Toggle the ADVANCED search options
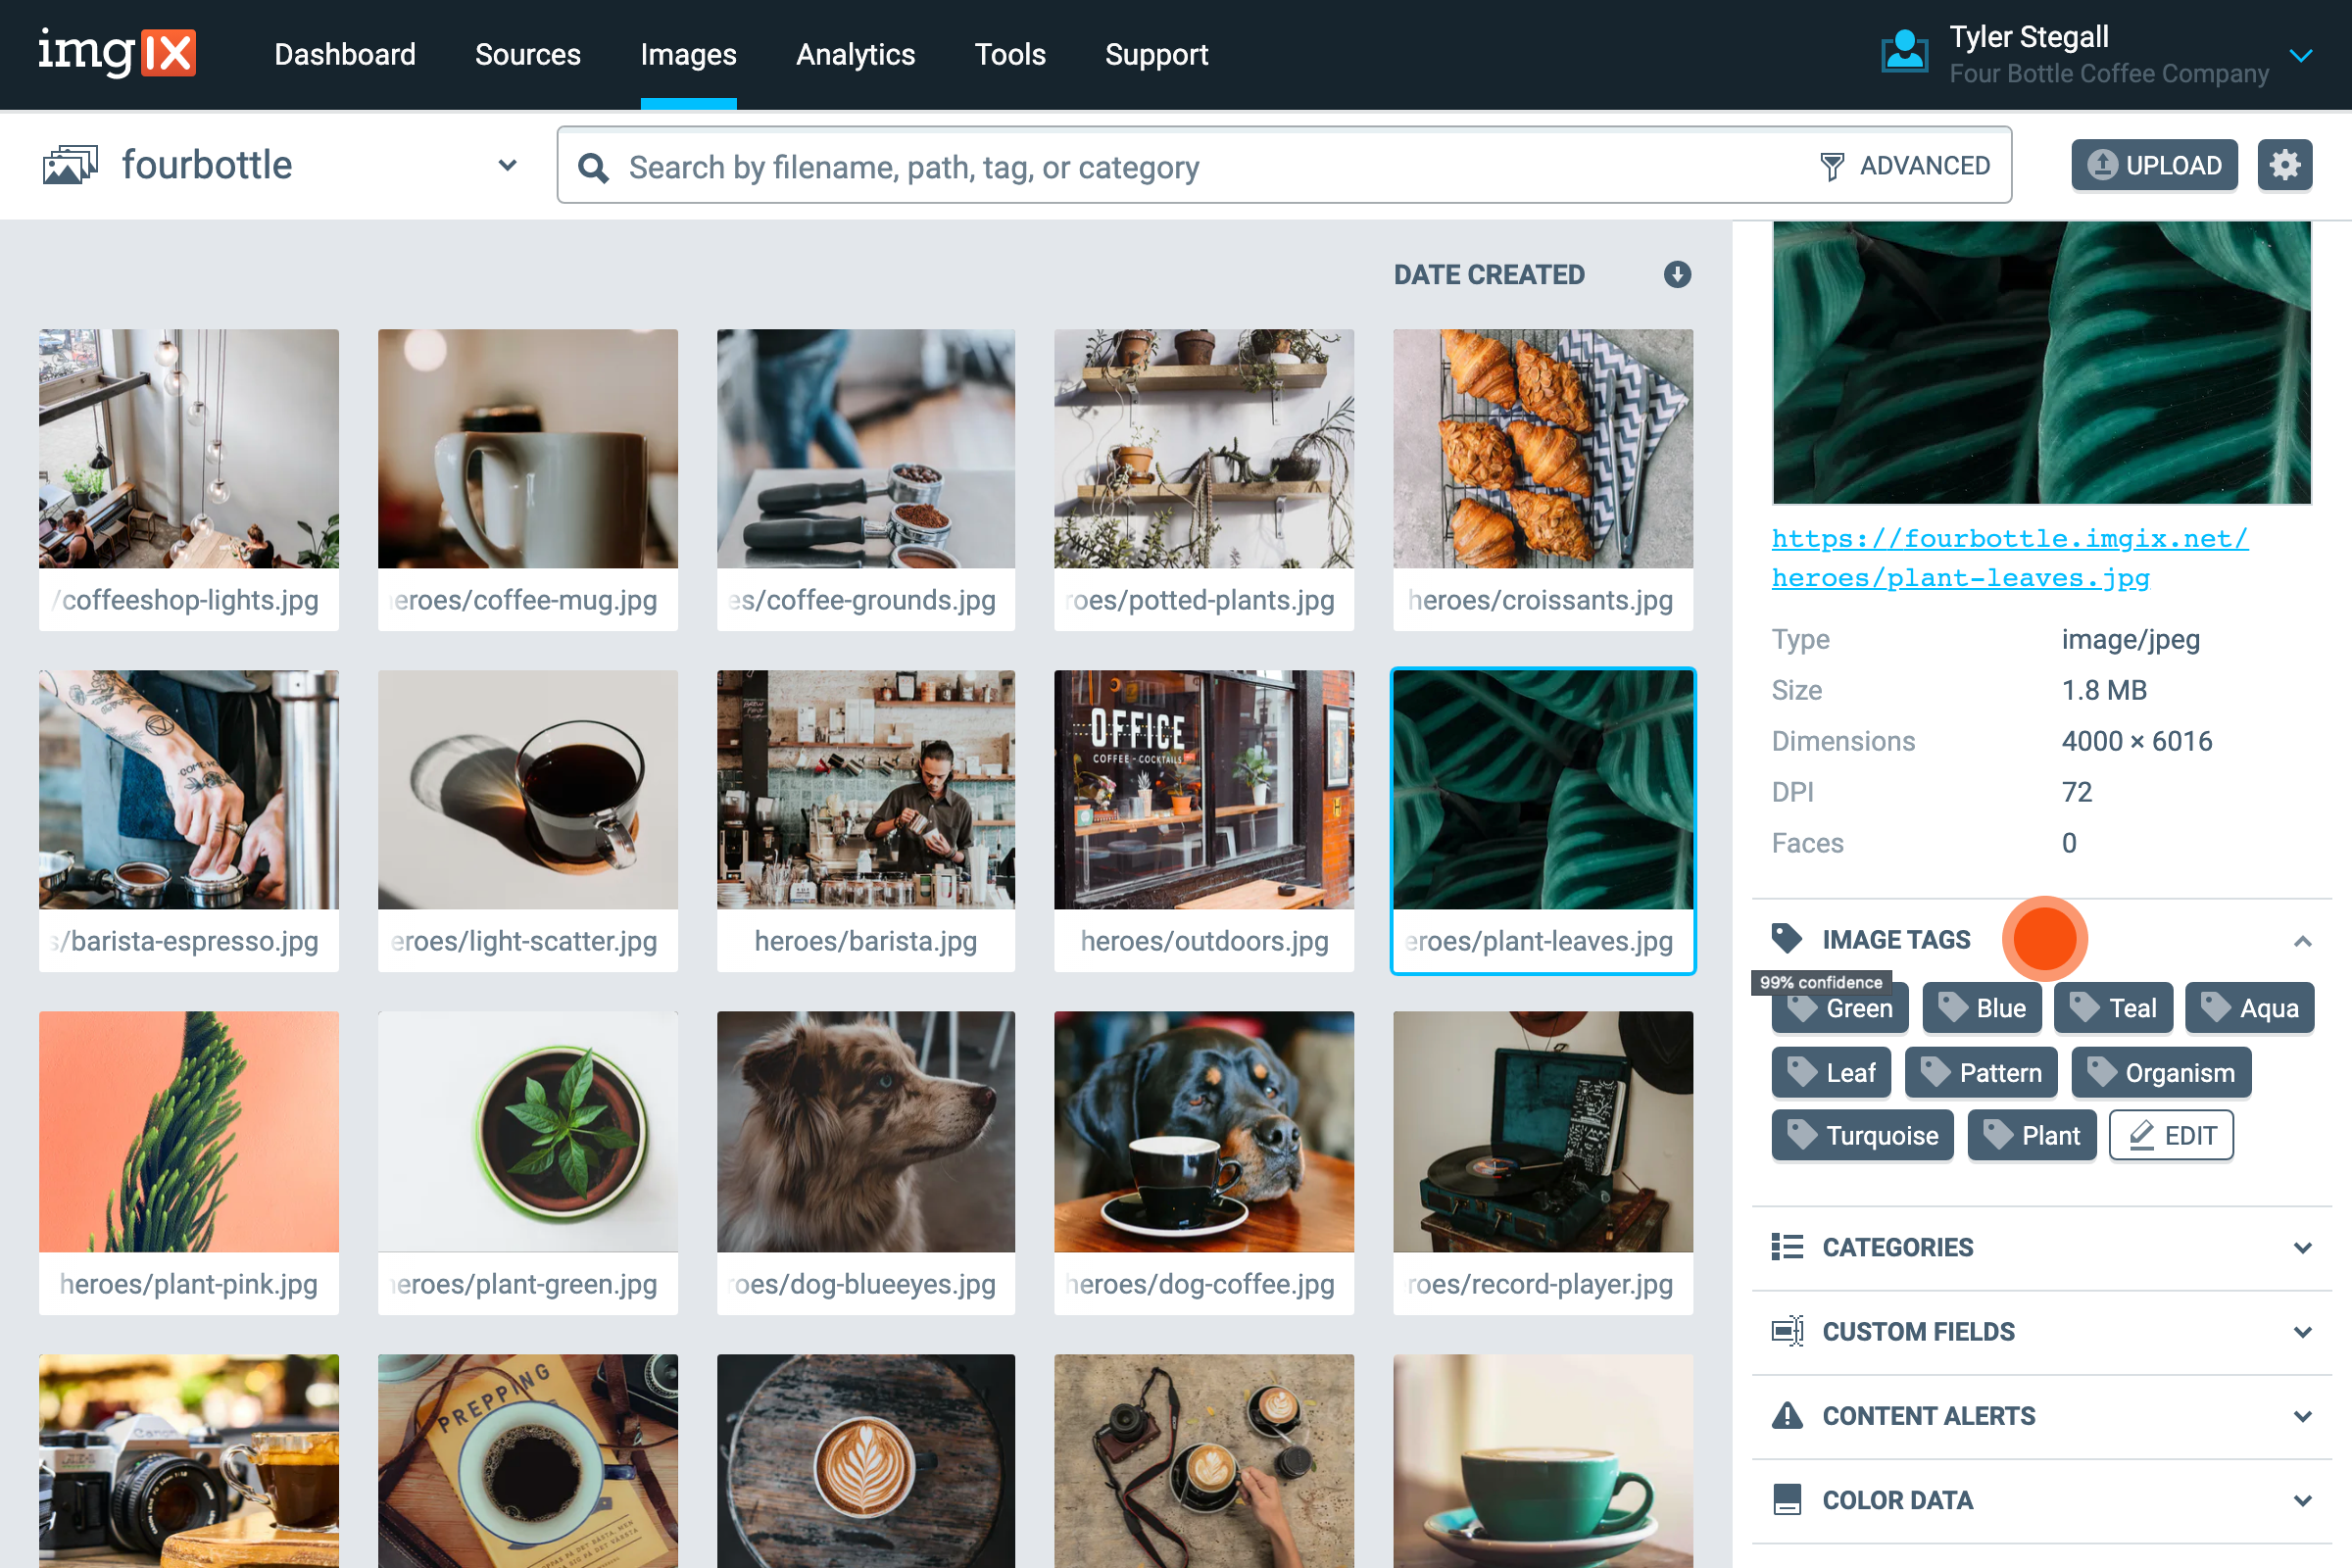This screenshot has height=1568, width=2352. (x=1925, y=165)
